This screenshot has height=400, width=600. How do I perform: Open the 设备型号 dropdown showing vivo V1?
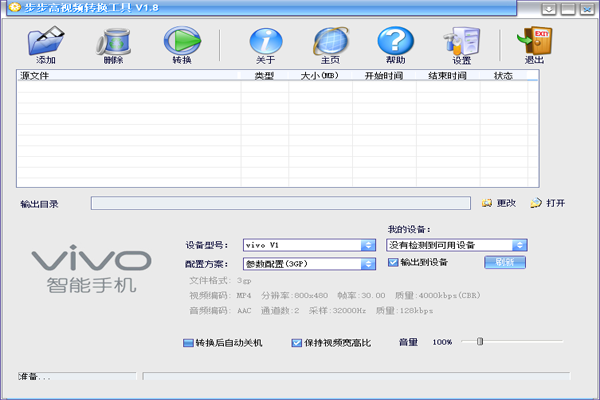pos(309,245)
